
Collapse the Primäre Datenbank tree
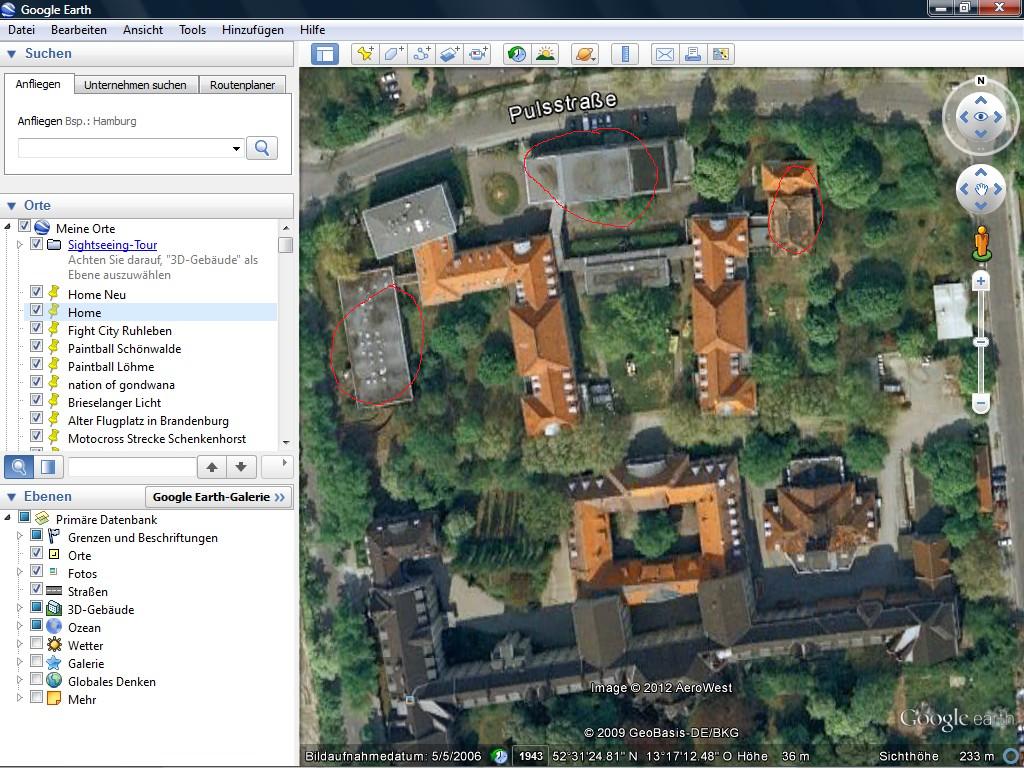[x=8, y=517]
